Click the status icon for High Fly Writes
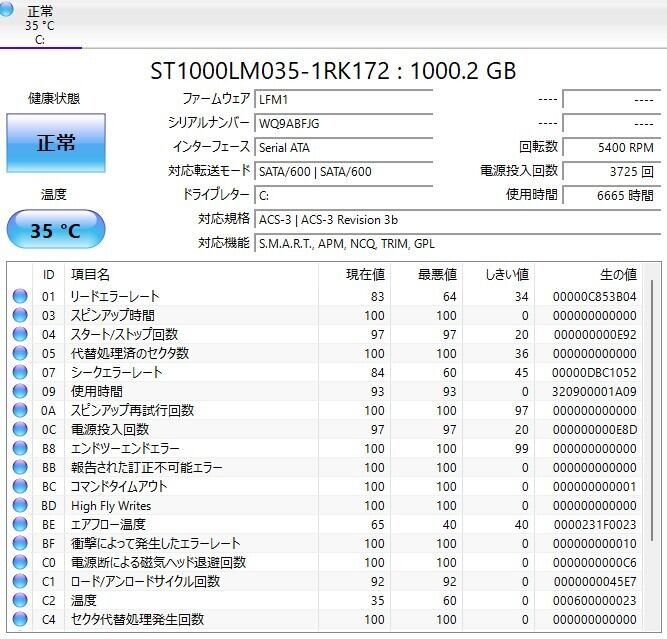Screen dimensions: 667x639 click(20, 506)
